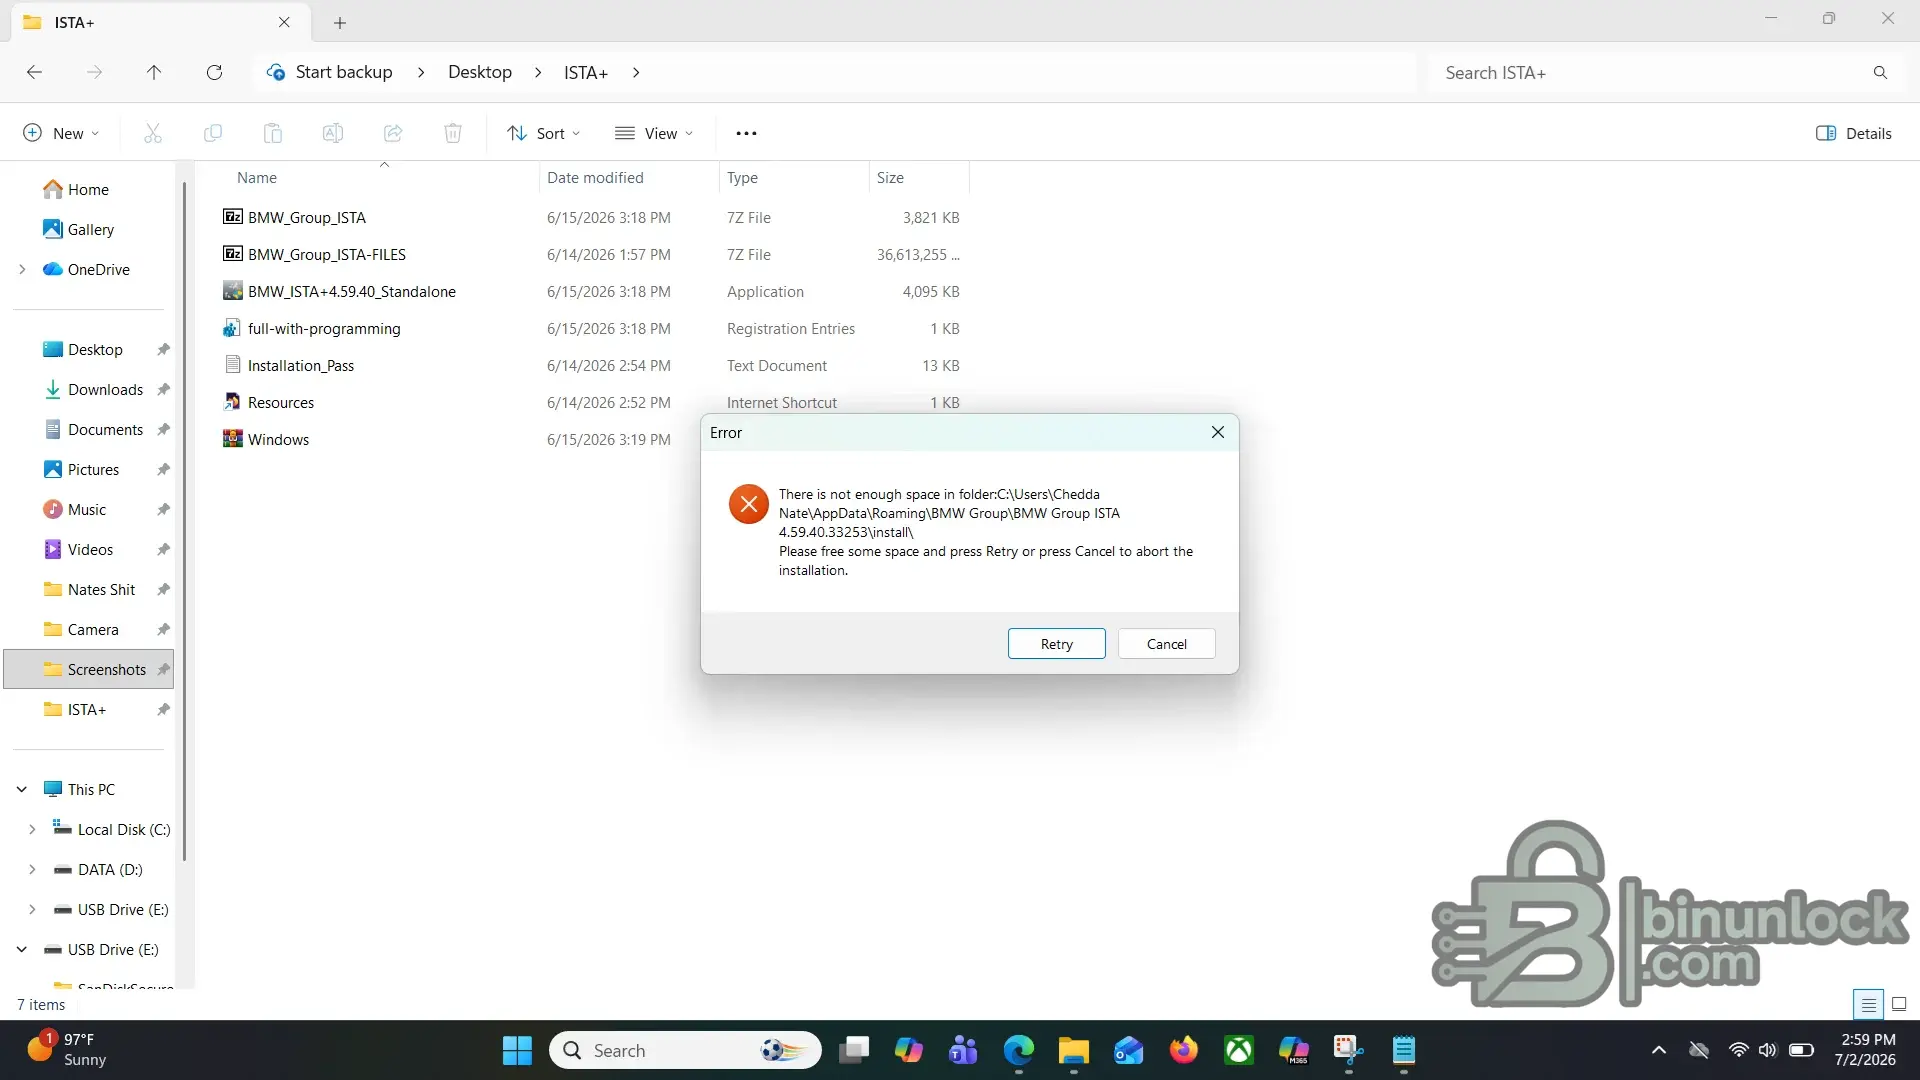Open Microsoft Edge from taskbar

coord(1018,1050)
